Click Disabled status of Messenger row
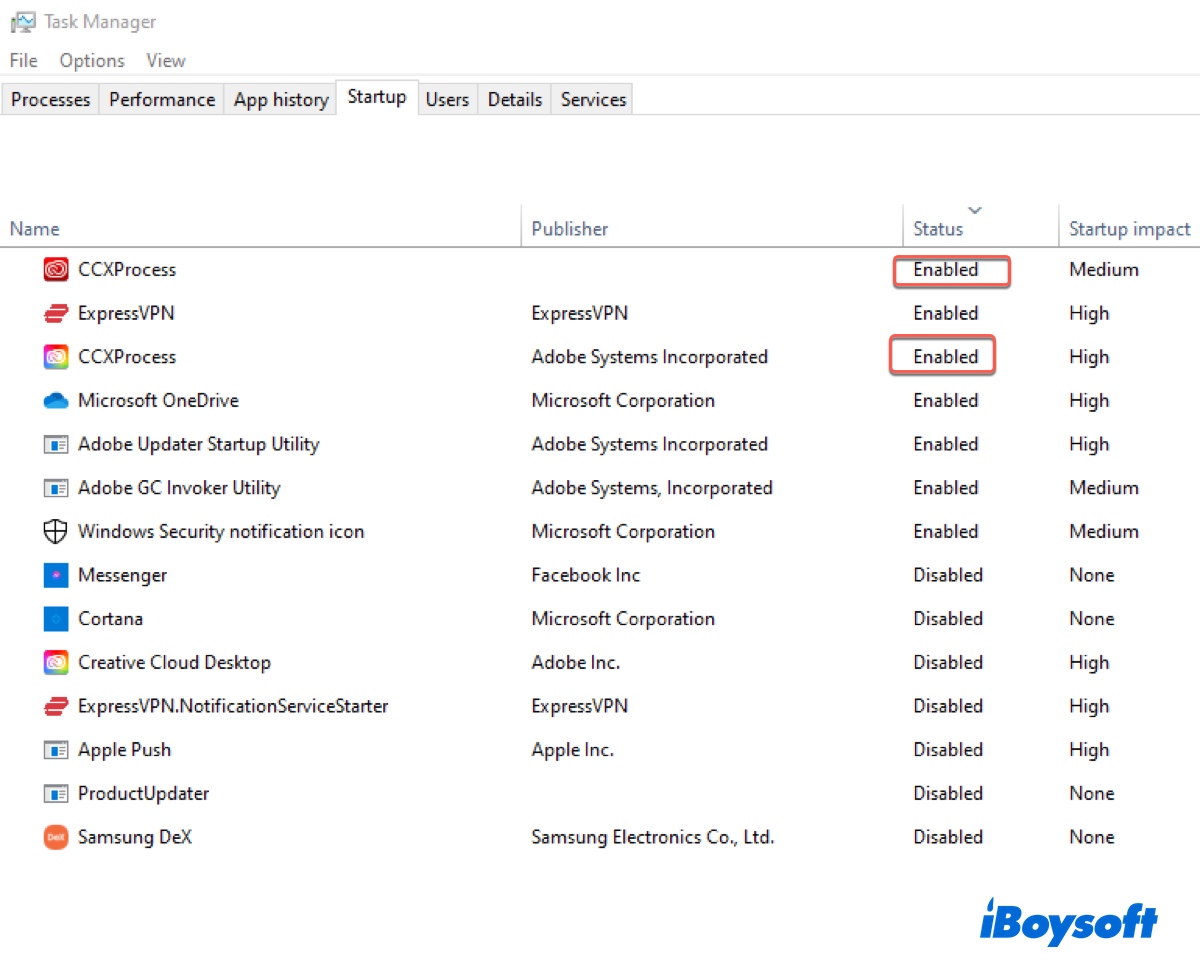 click(948, 575)
